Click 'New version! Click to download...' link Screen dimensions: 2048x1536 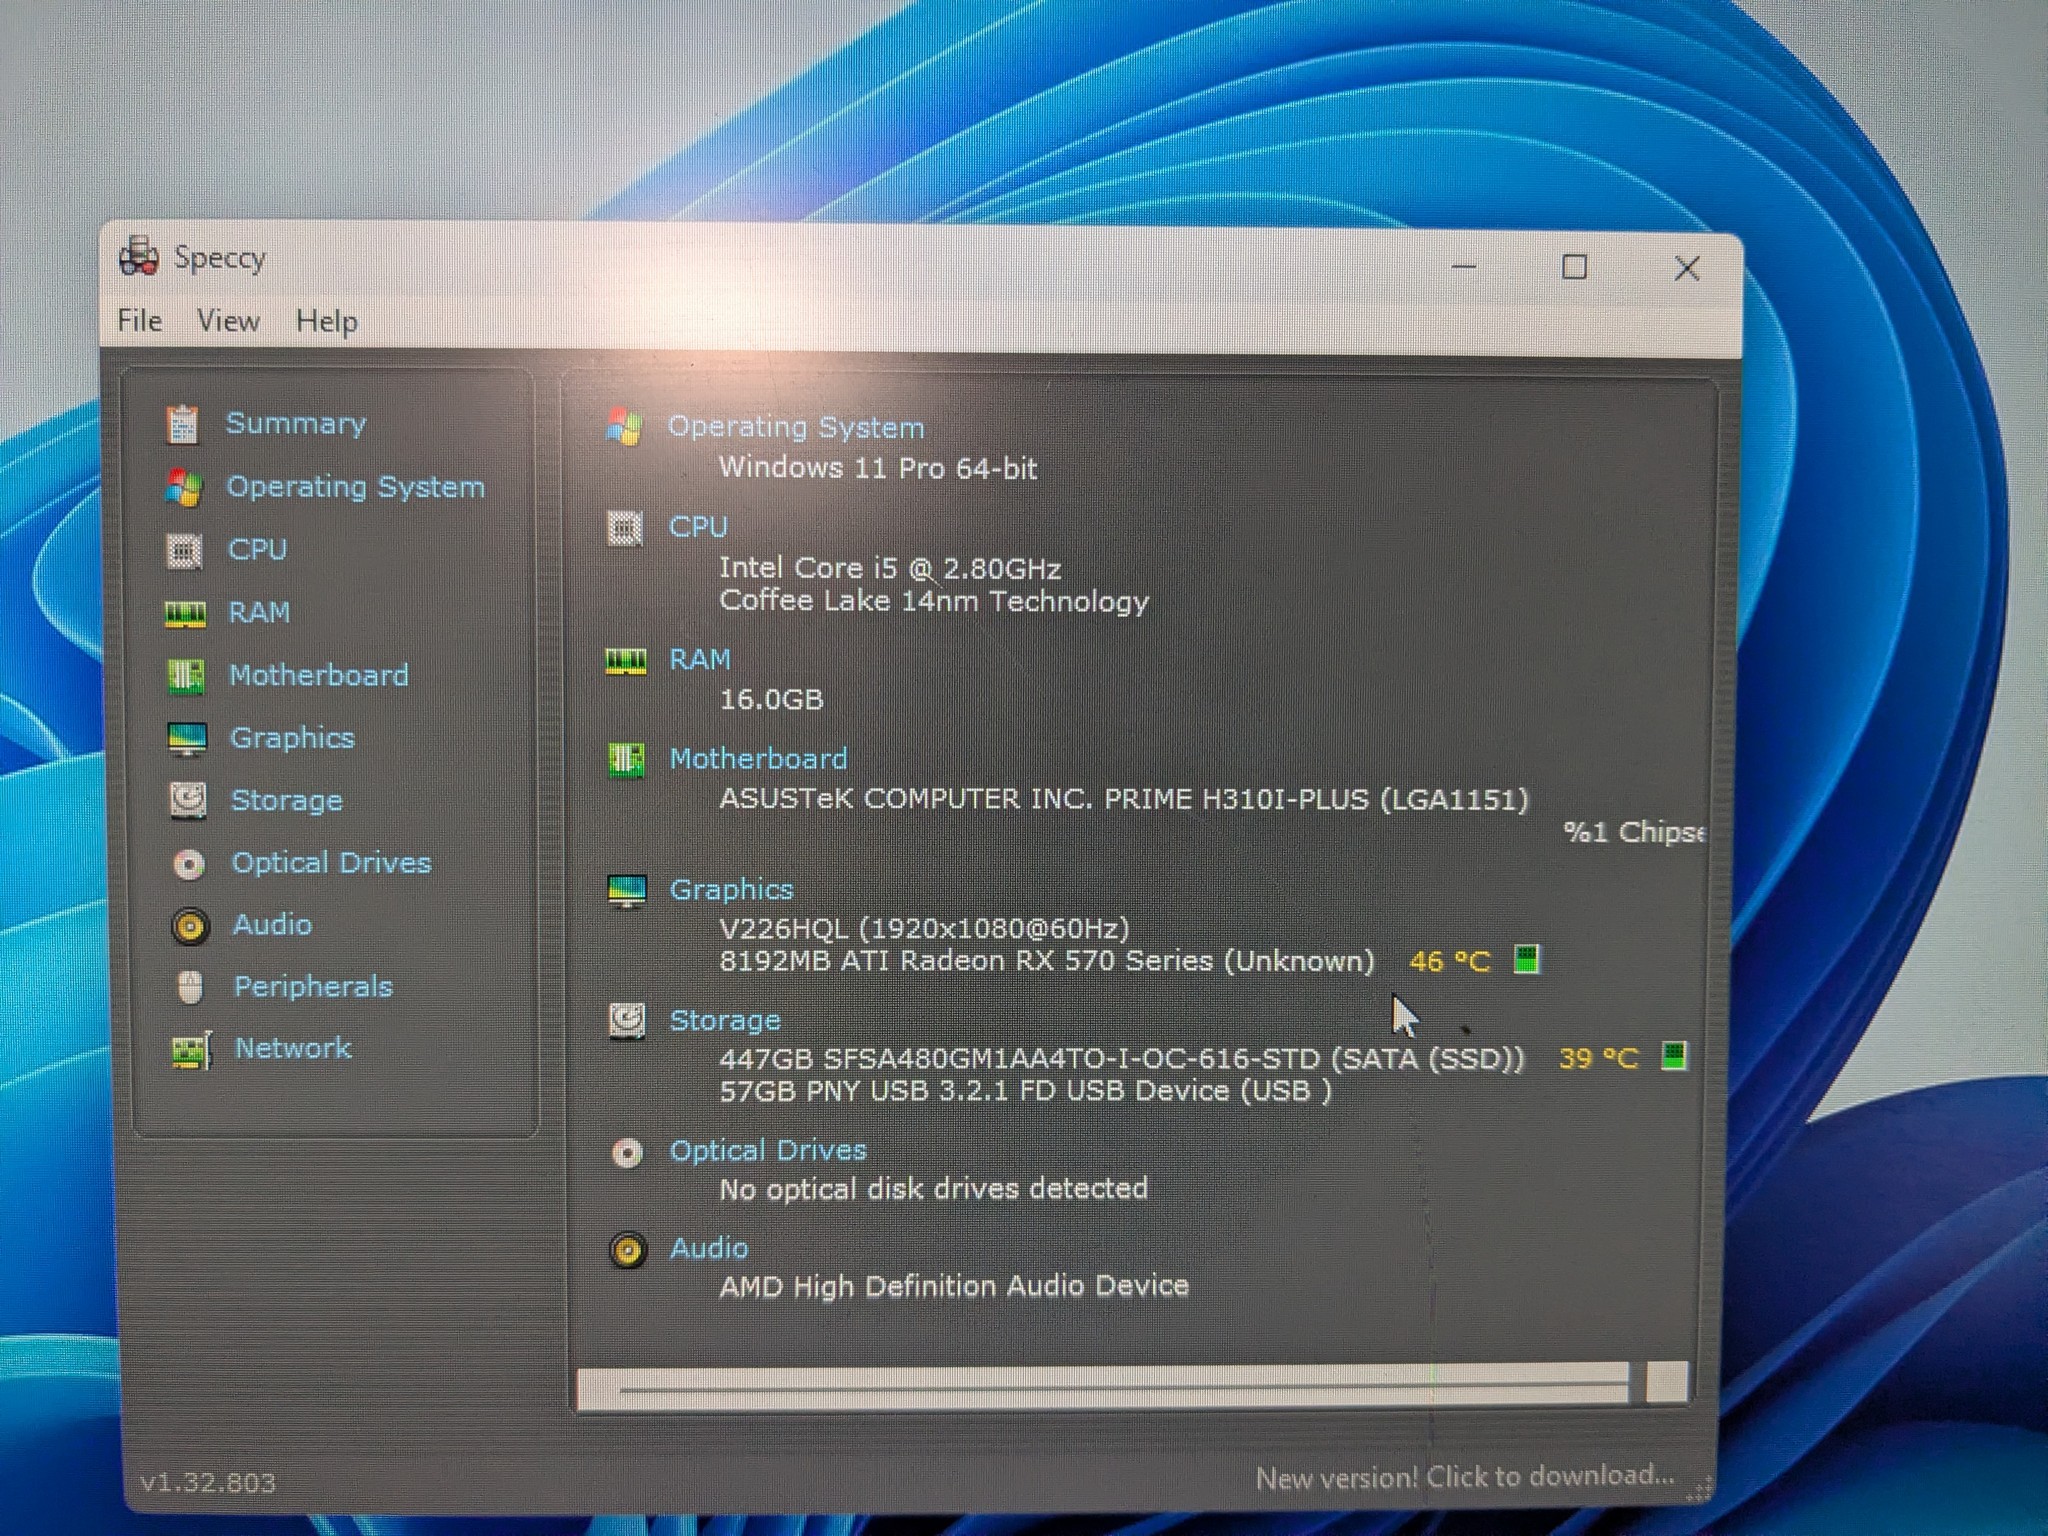click(1465, 1476)
